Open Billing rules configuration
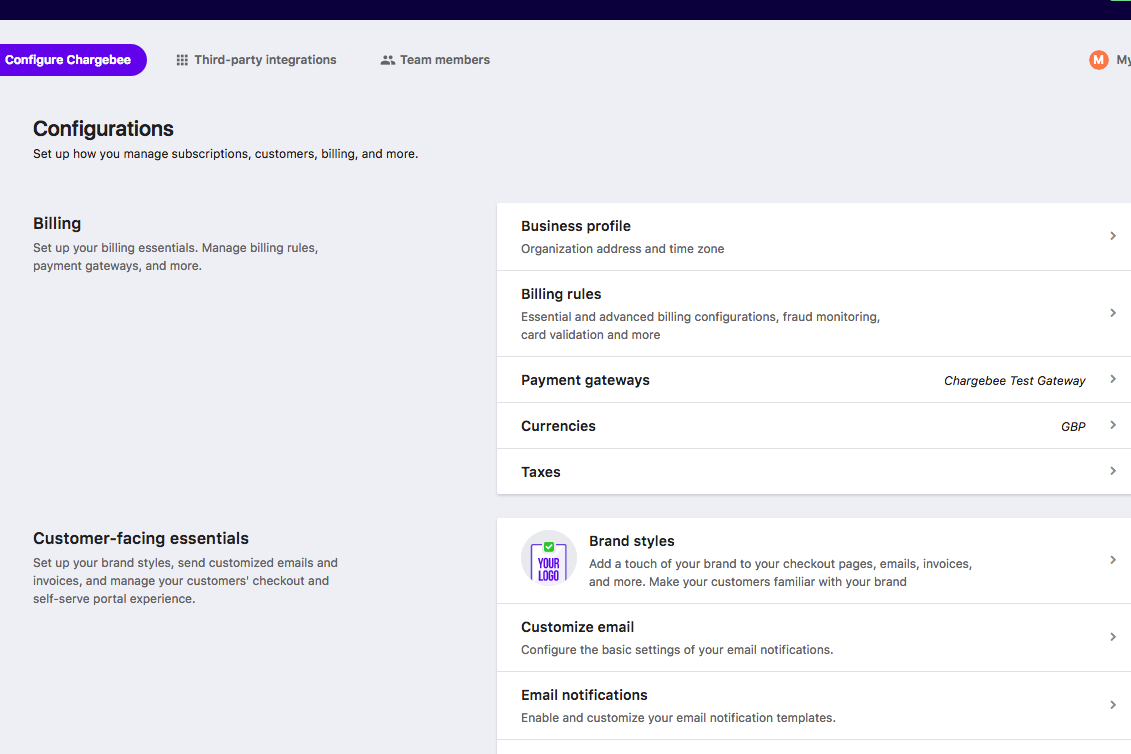1131x754 pixels. point(561,295)
